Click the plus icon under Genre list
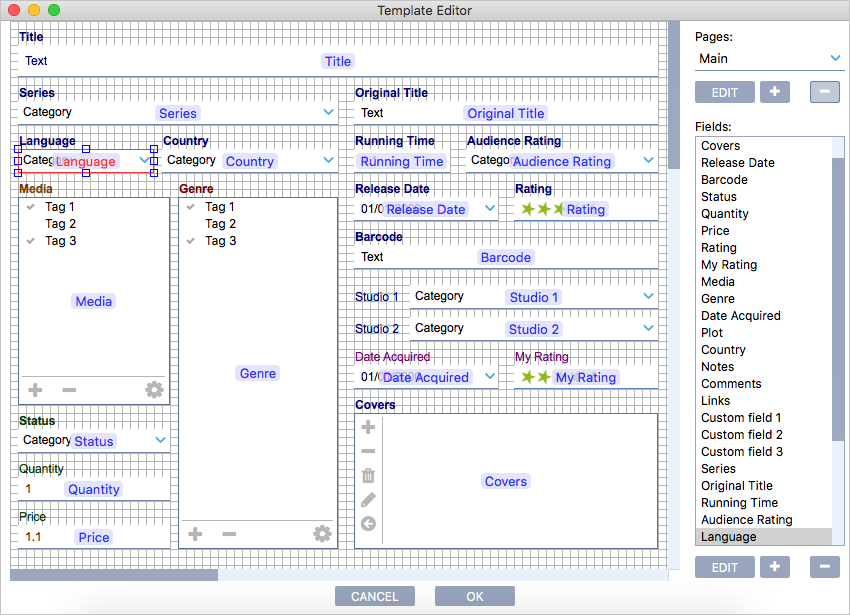The image size is (850, 615). coord(195,534)
